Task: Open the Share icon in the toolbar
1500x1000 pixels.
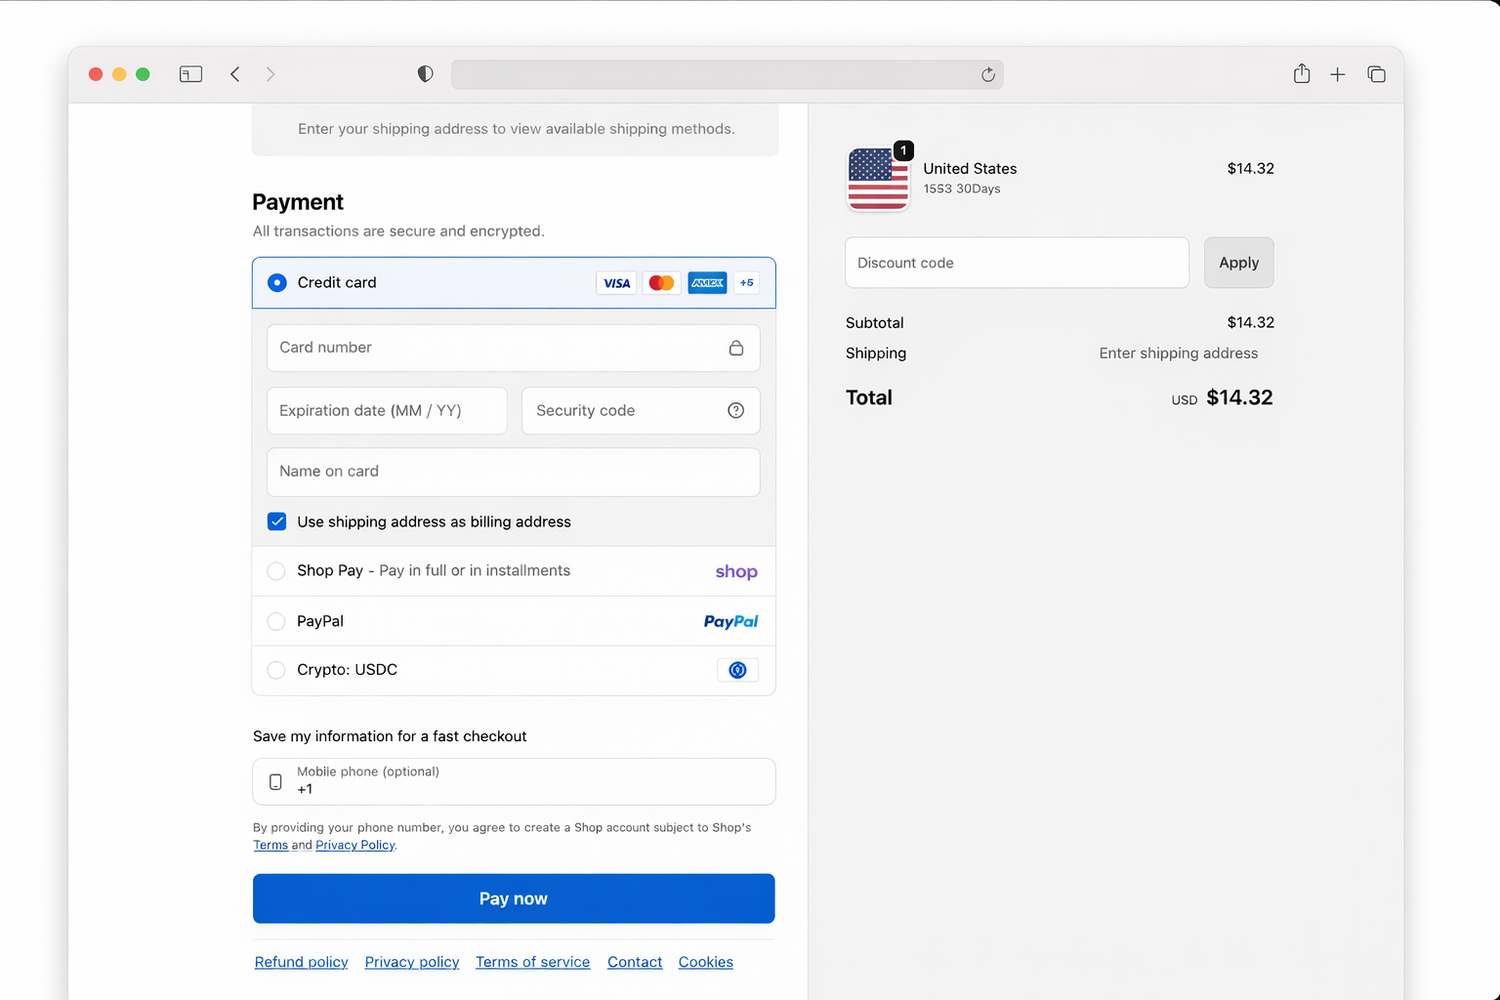Action: click(1301, 74)
